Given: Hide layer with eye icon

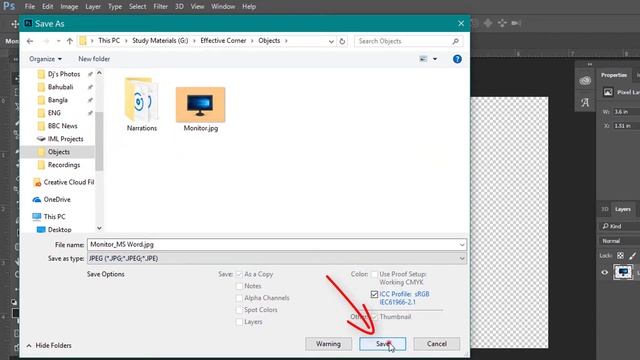Looking at the screenshot, I should click(604, 272).
